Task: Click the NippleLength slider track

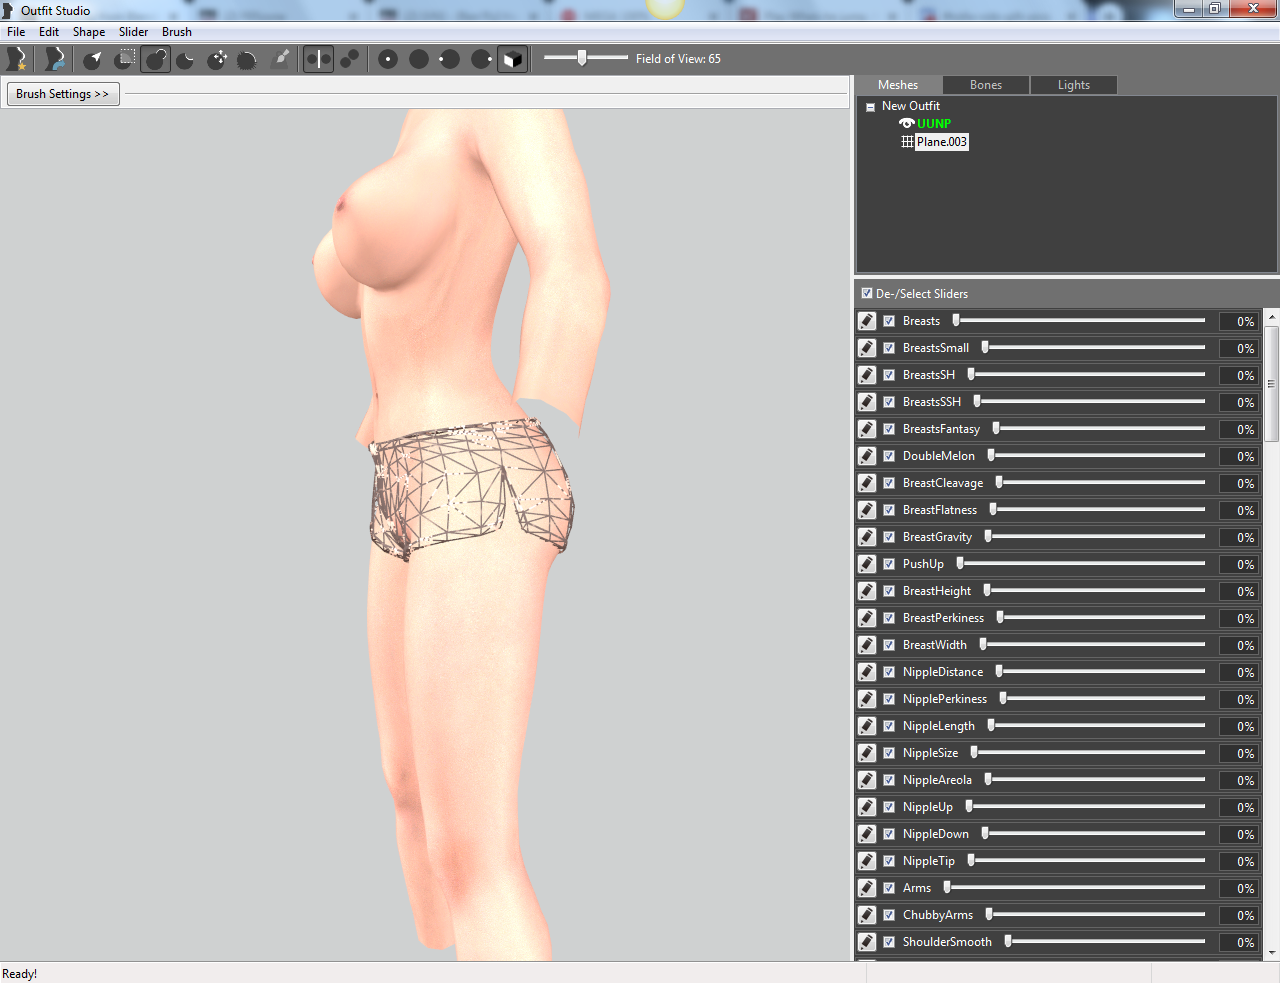Action: point(1096,726)
